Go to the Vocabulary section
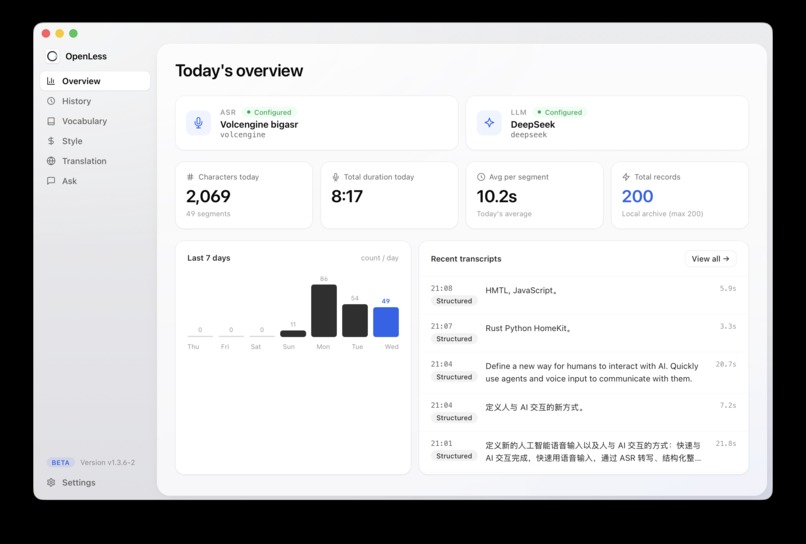 point(95,121)
